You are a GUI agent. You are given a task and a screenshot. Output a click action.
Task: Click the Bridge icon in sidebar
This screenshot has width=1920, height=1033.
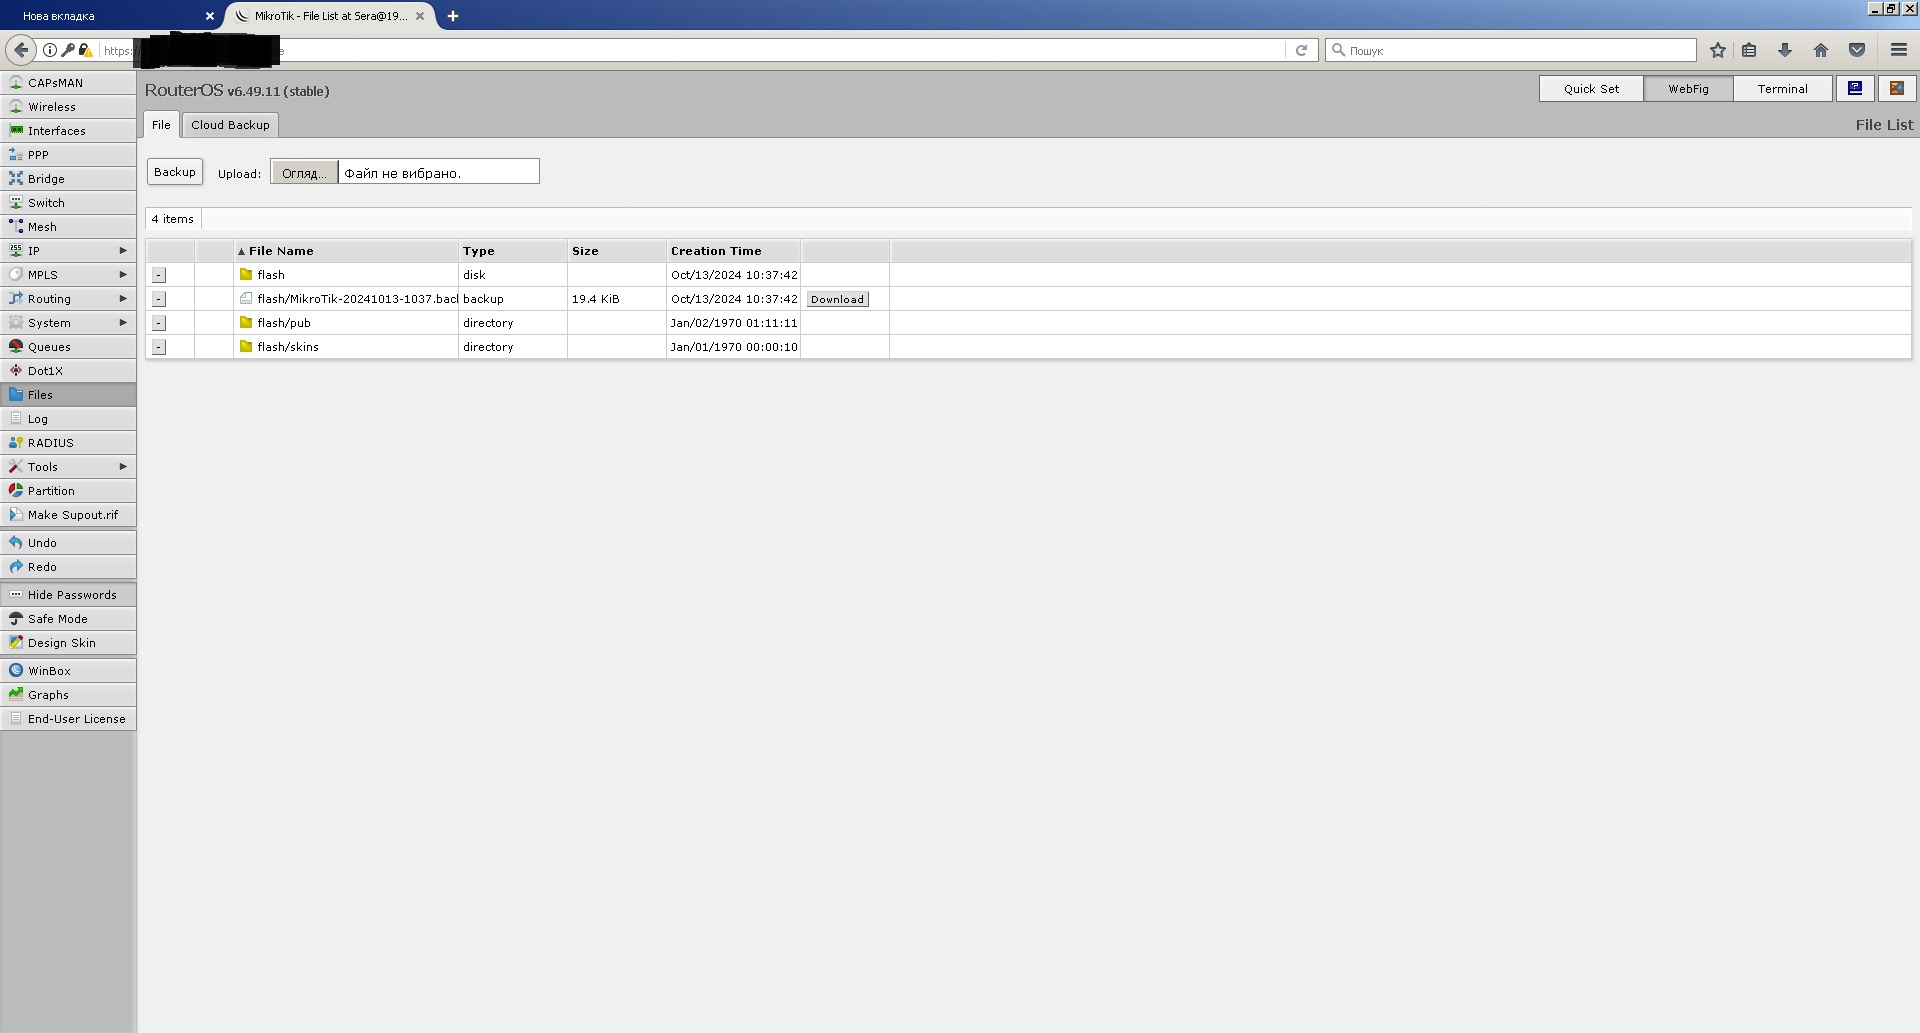pyautogui.click(x=16, y=179)
